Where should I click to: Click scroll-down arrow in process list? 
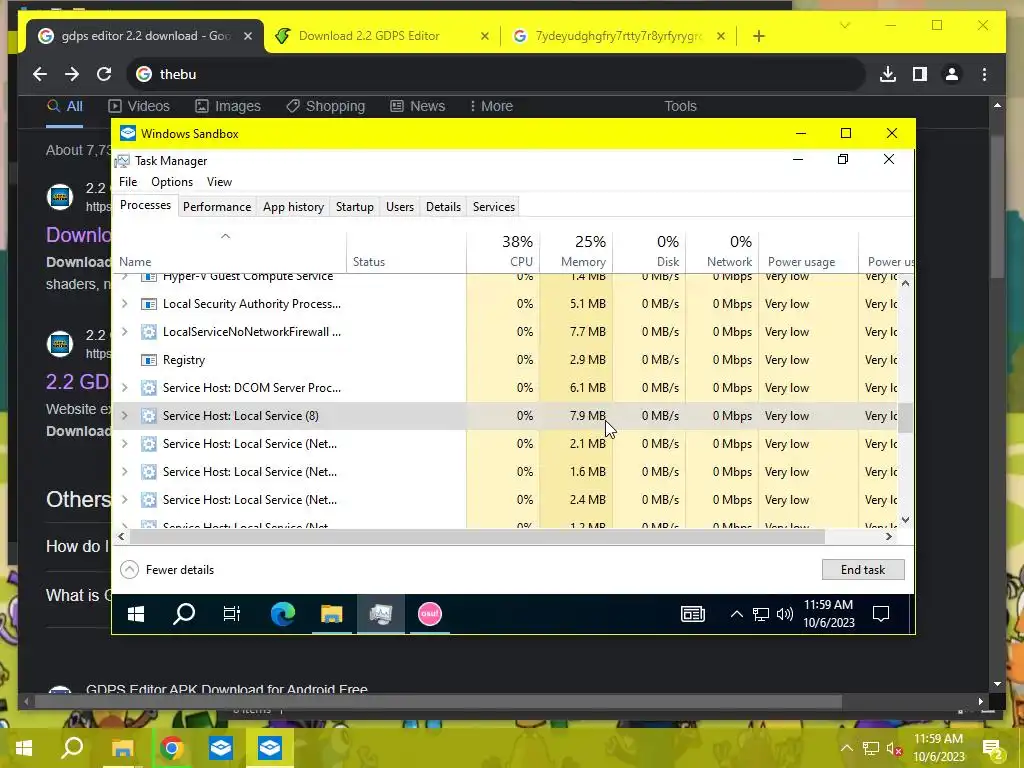tap(905, 520)
